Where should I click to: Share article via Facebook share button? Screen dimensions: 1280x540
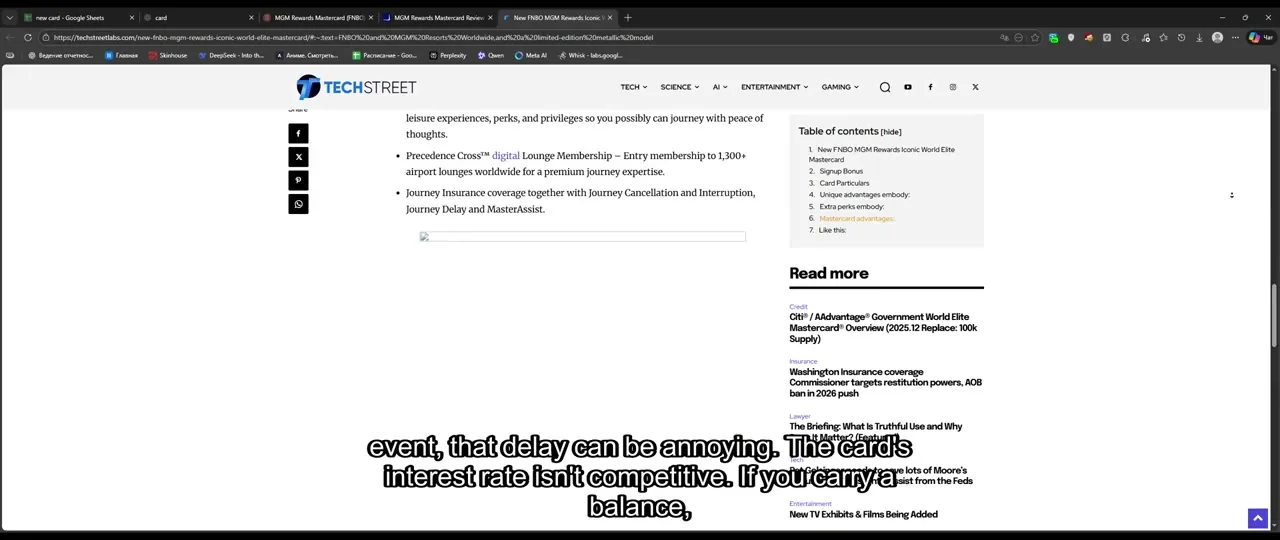(x=298, y=134)
